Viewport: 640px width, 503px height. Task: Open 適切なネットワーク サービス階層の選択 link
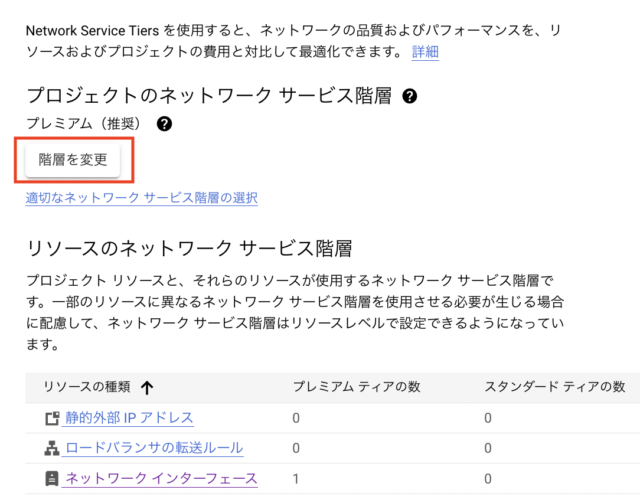coord(141,198)
